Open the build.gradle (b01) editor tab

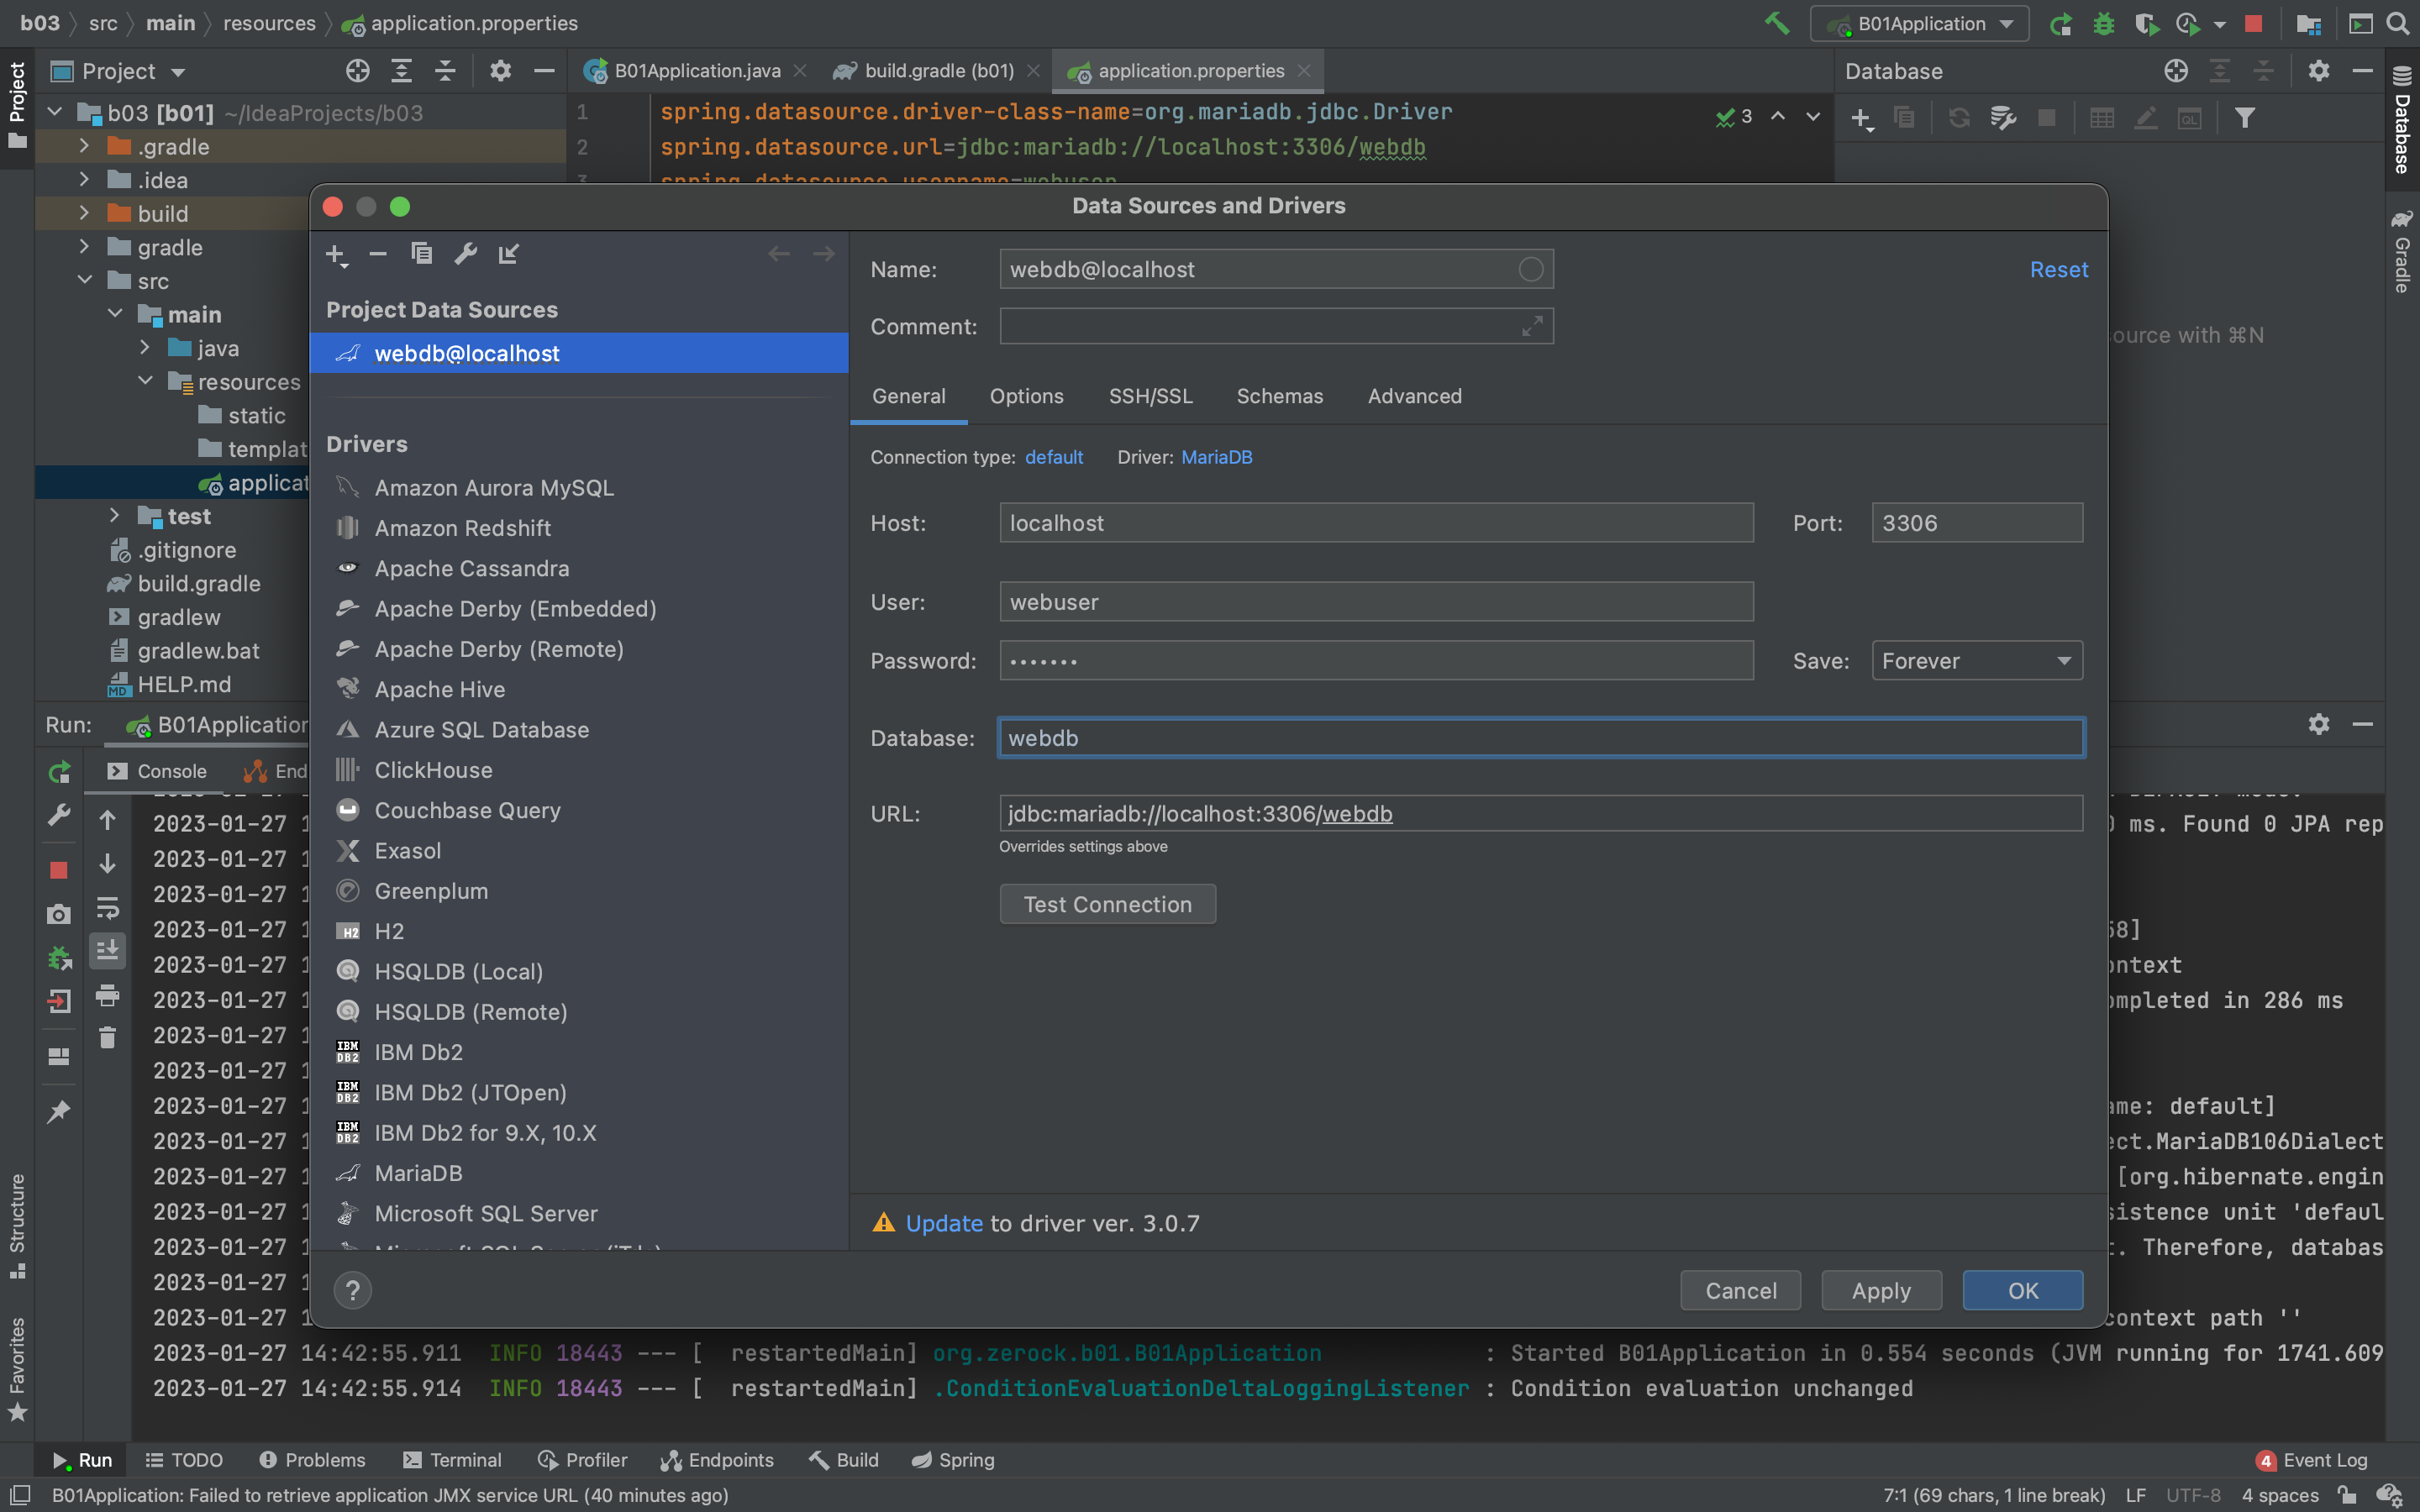(939, 71)
